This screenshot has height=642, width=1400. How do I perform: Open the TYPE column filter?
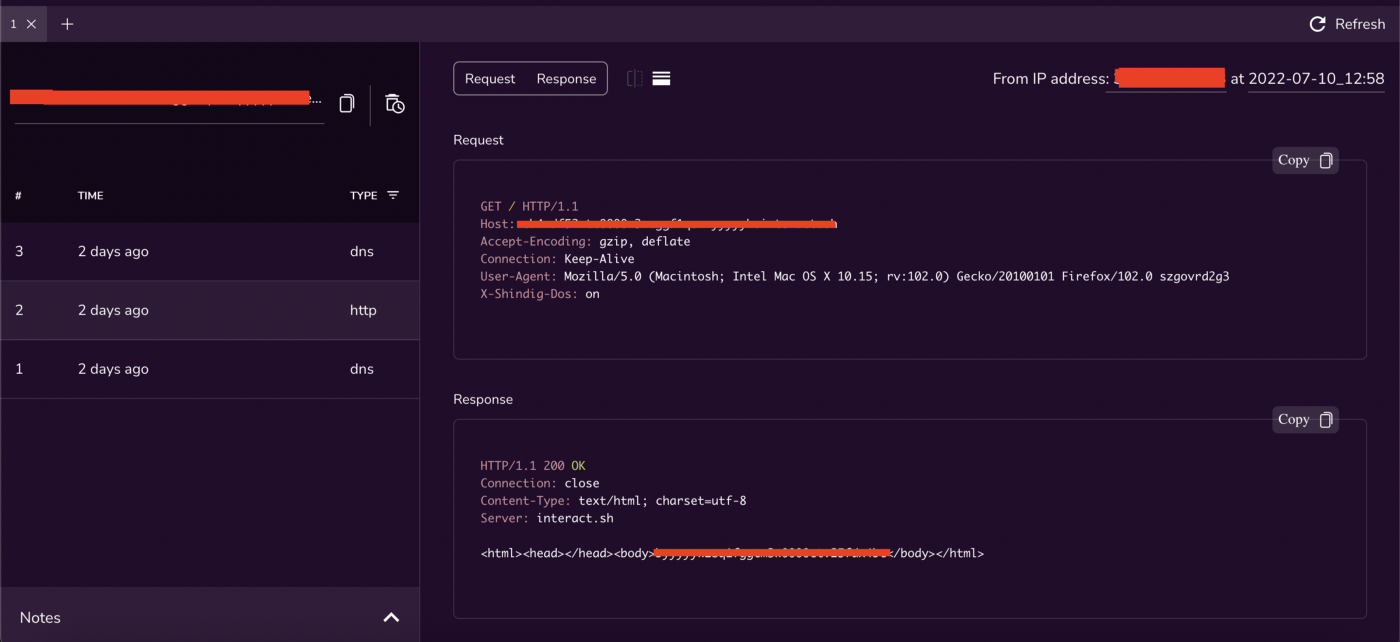coord(393,195)
